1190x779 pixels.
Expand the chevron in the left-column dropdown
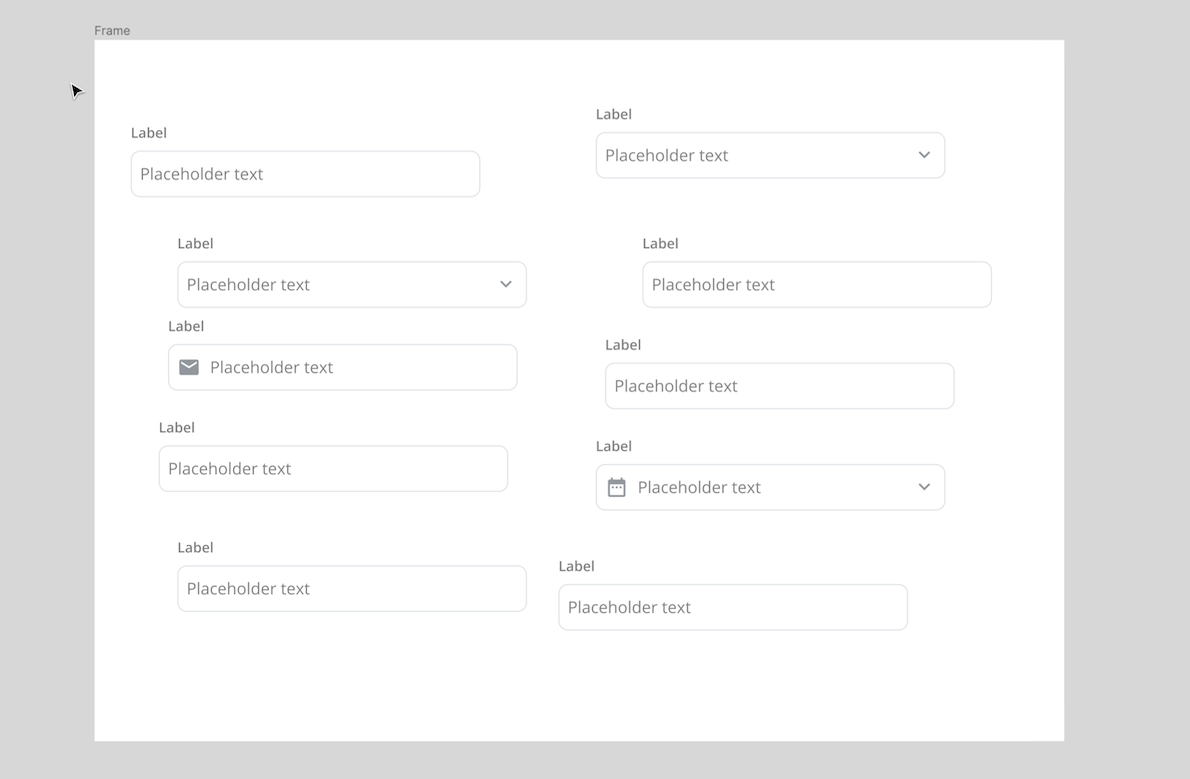[x=506, y=285]
